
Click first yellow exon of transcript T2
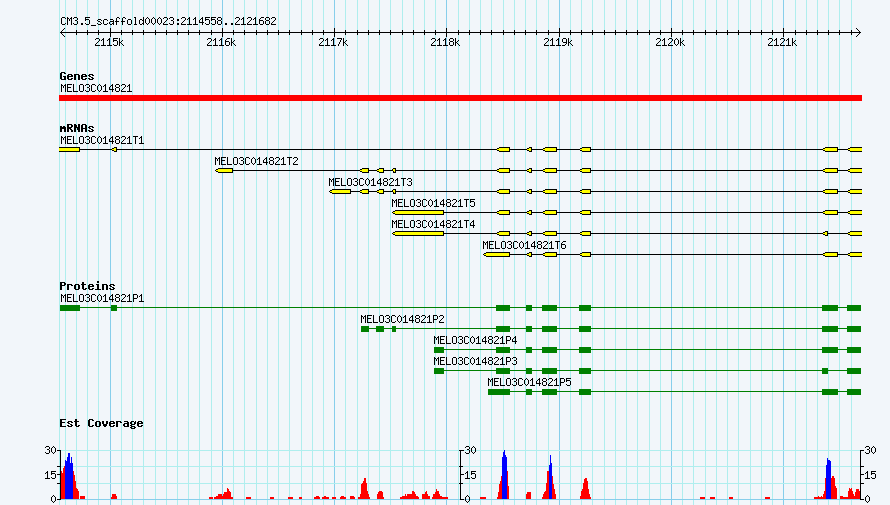tap(224, 171)
